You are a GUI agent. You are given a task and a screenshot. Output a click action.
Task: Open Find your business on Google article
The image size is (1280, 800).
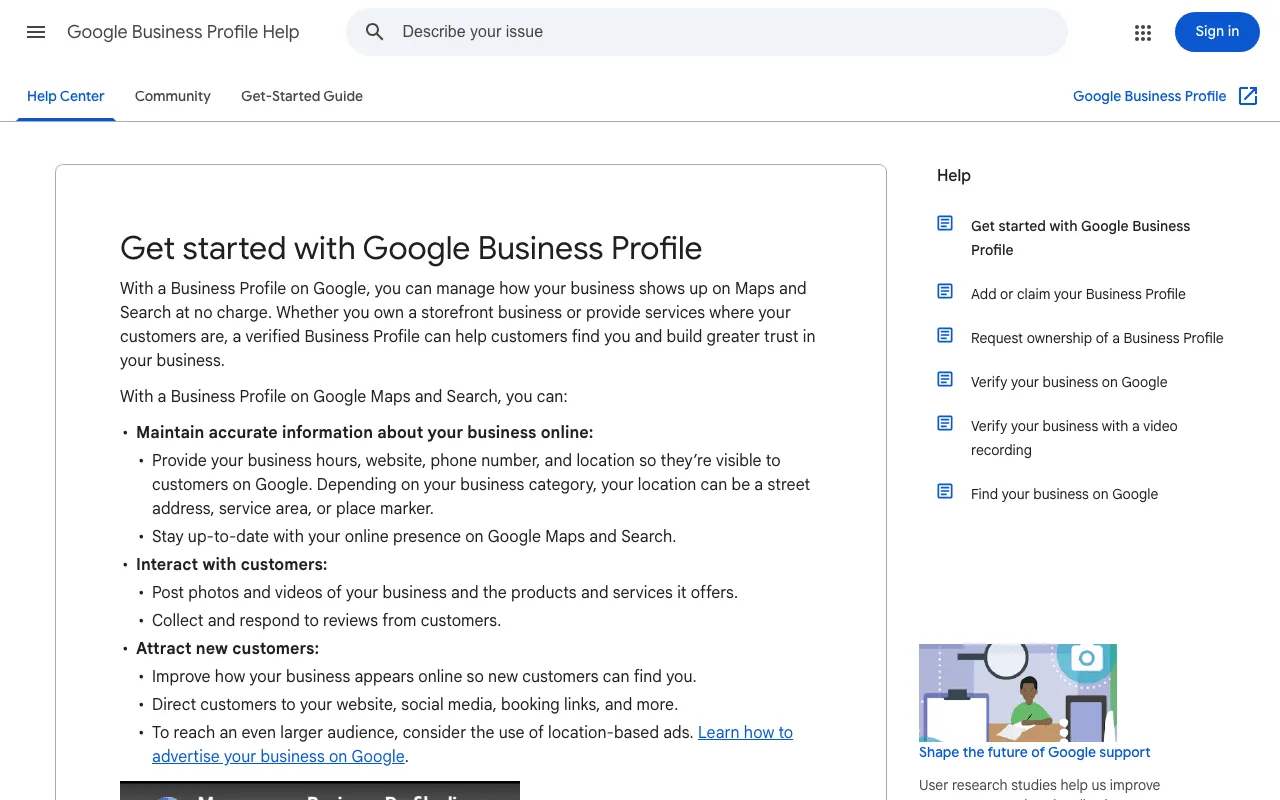pyautogui.click(x=1064, y=494)
